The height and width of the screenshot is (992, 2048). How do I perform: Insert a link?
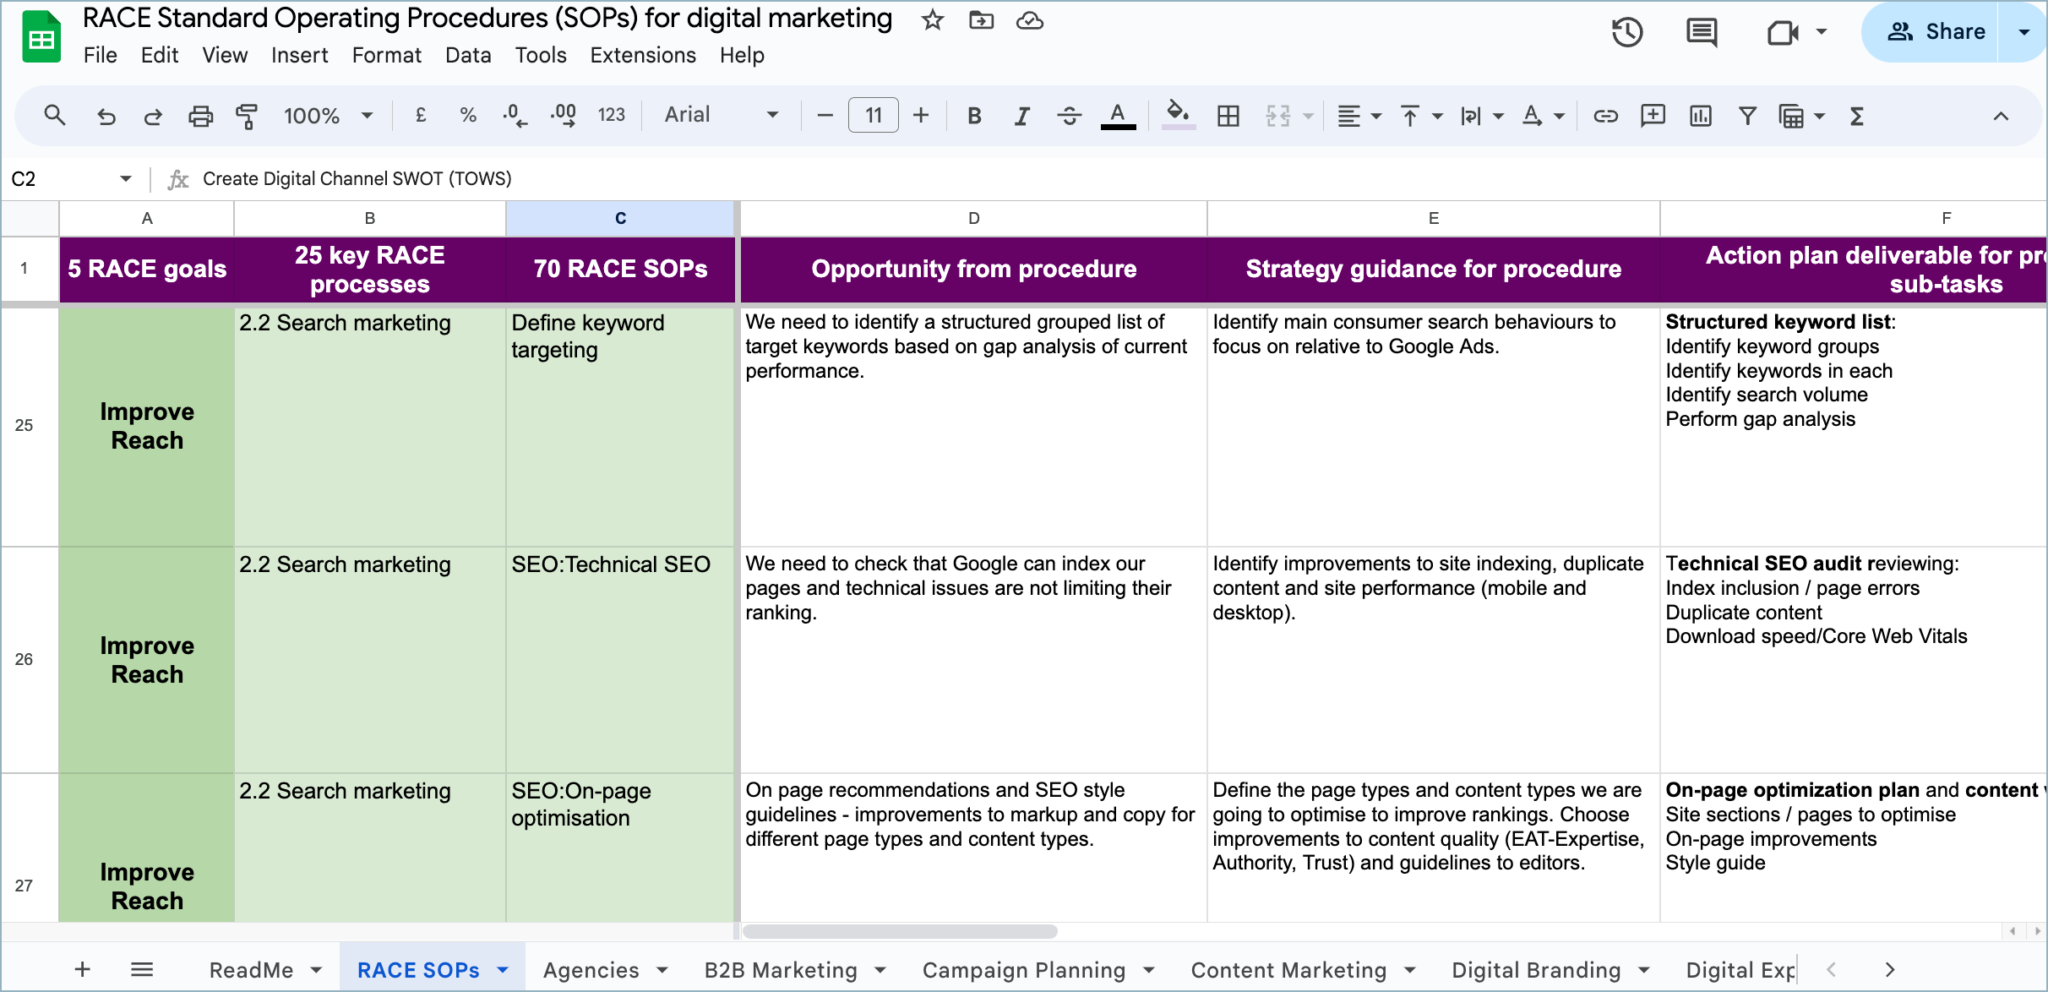(x=1605, y=115)
